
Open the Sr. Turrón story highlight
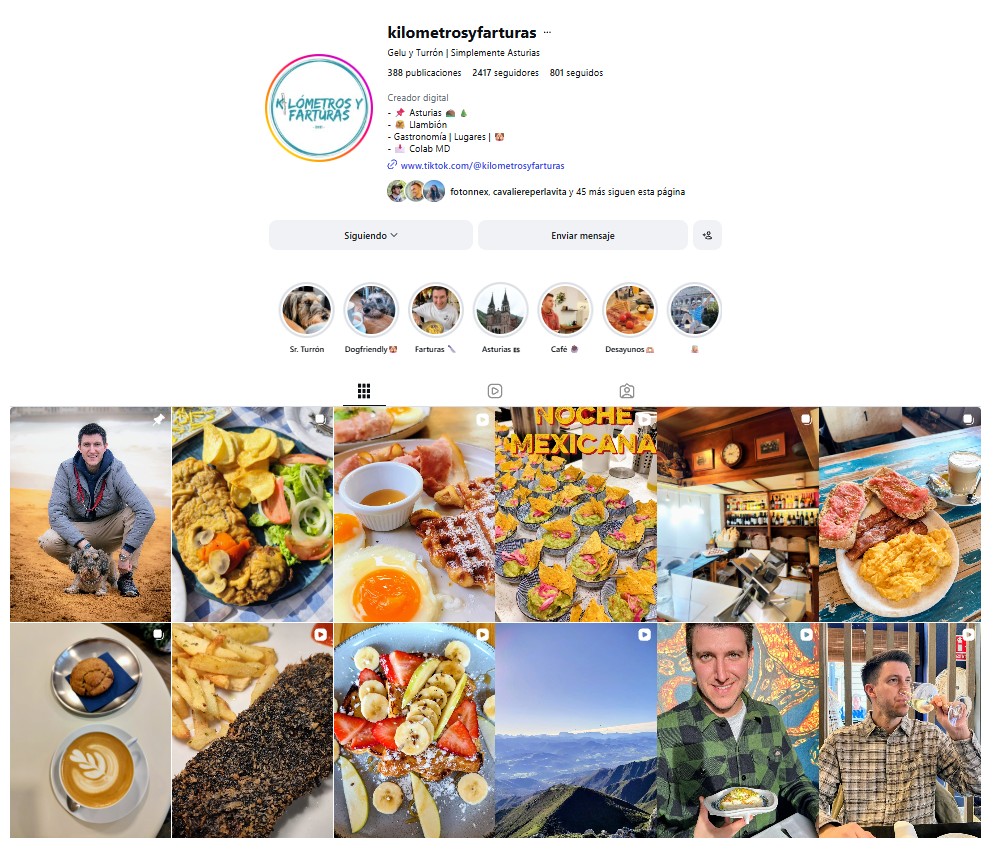click(306, 310)
